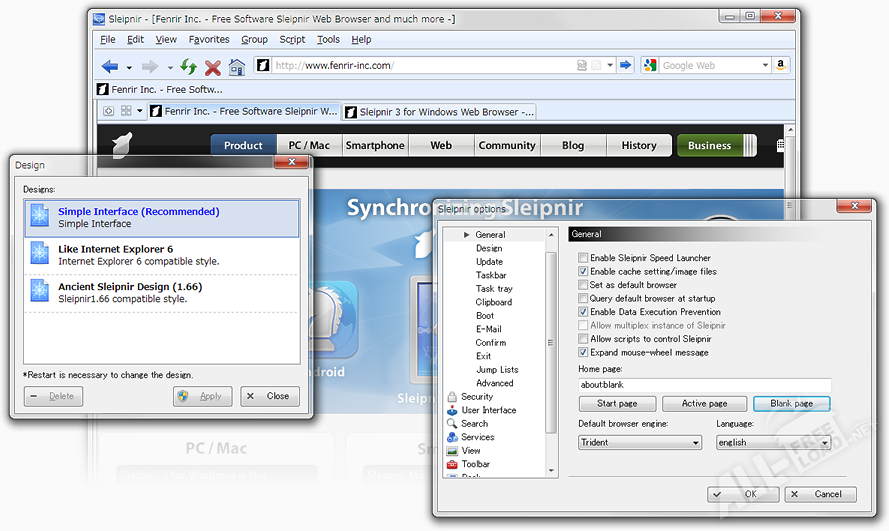This screenshot has width=889, height=531.
Task: Check Set as default browser
Action: (583, 285)
